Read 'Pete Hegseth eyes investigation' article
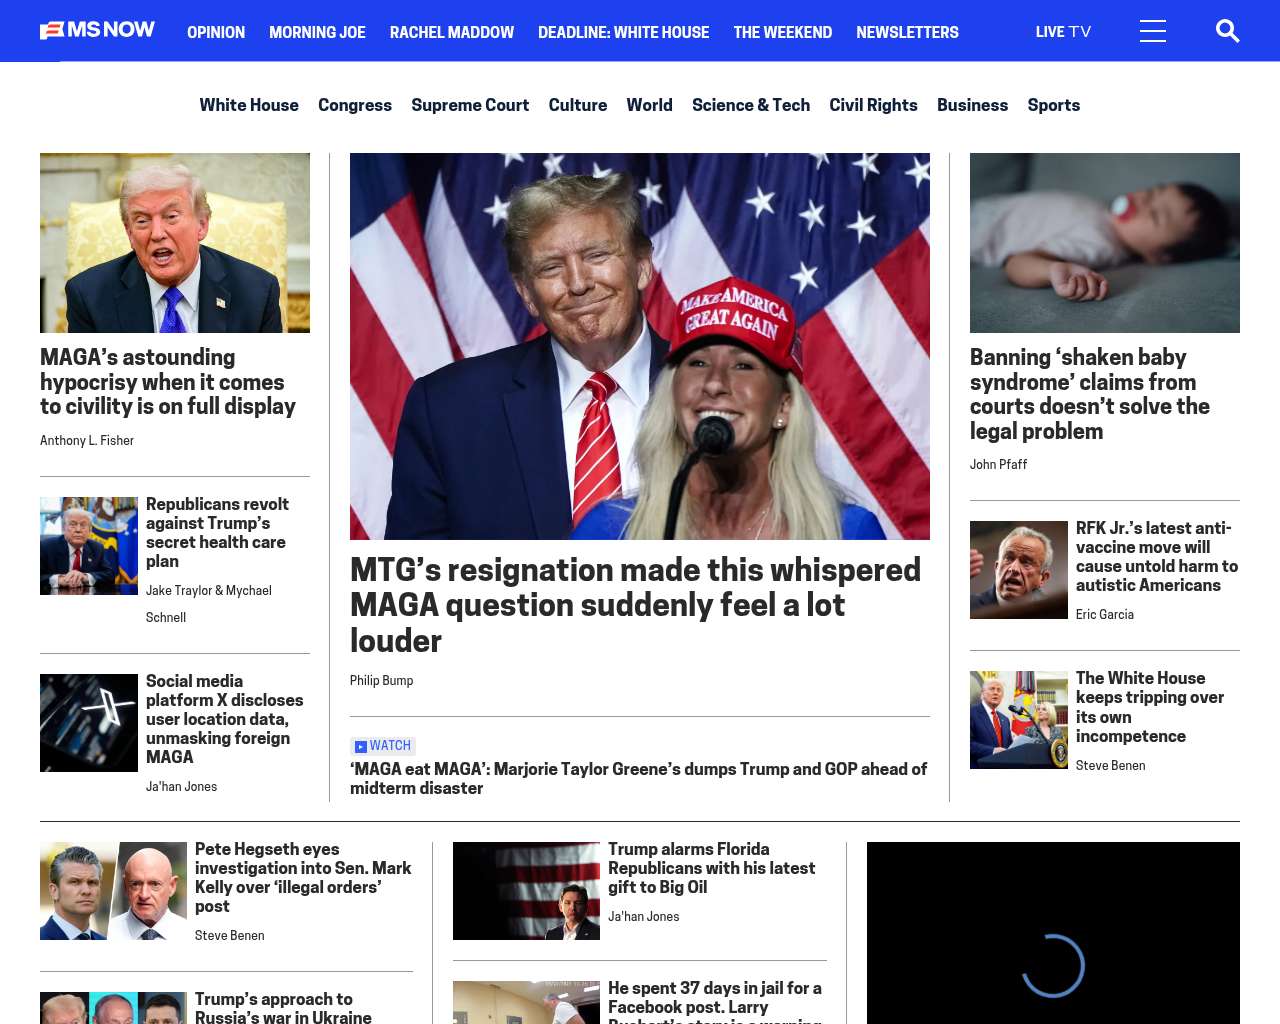1280x1024 pixels. (303, 878)
